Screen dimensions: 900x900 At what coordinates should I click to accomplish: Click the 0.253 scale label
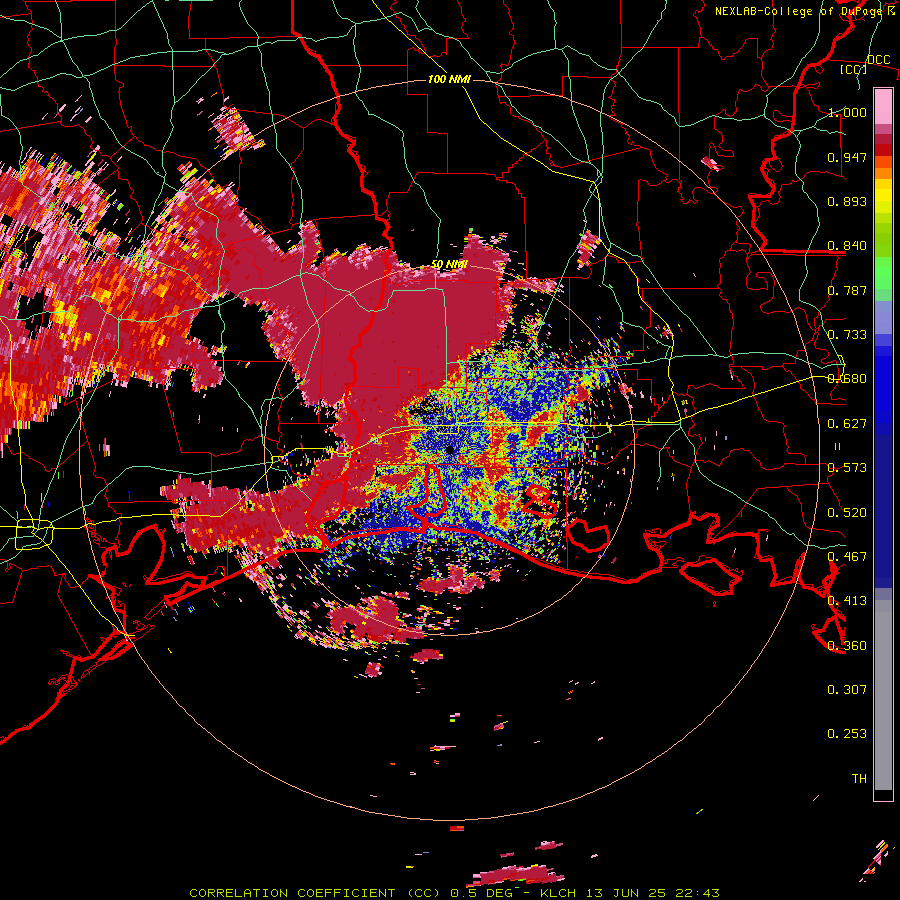[x=847, y=734]
